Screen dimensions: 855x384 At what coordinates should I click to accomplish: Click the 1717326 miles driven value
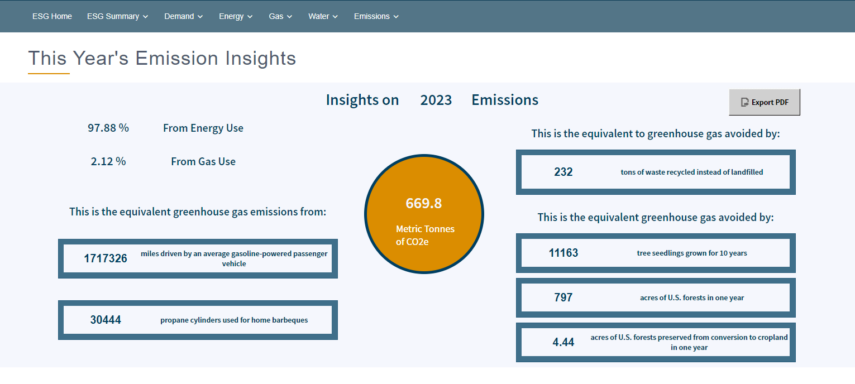click(x=105, y=259)
